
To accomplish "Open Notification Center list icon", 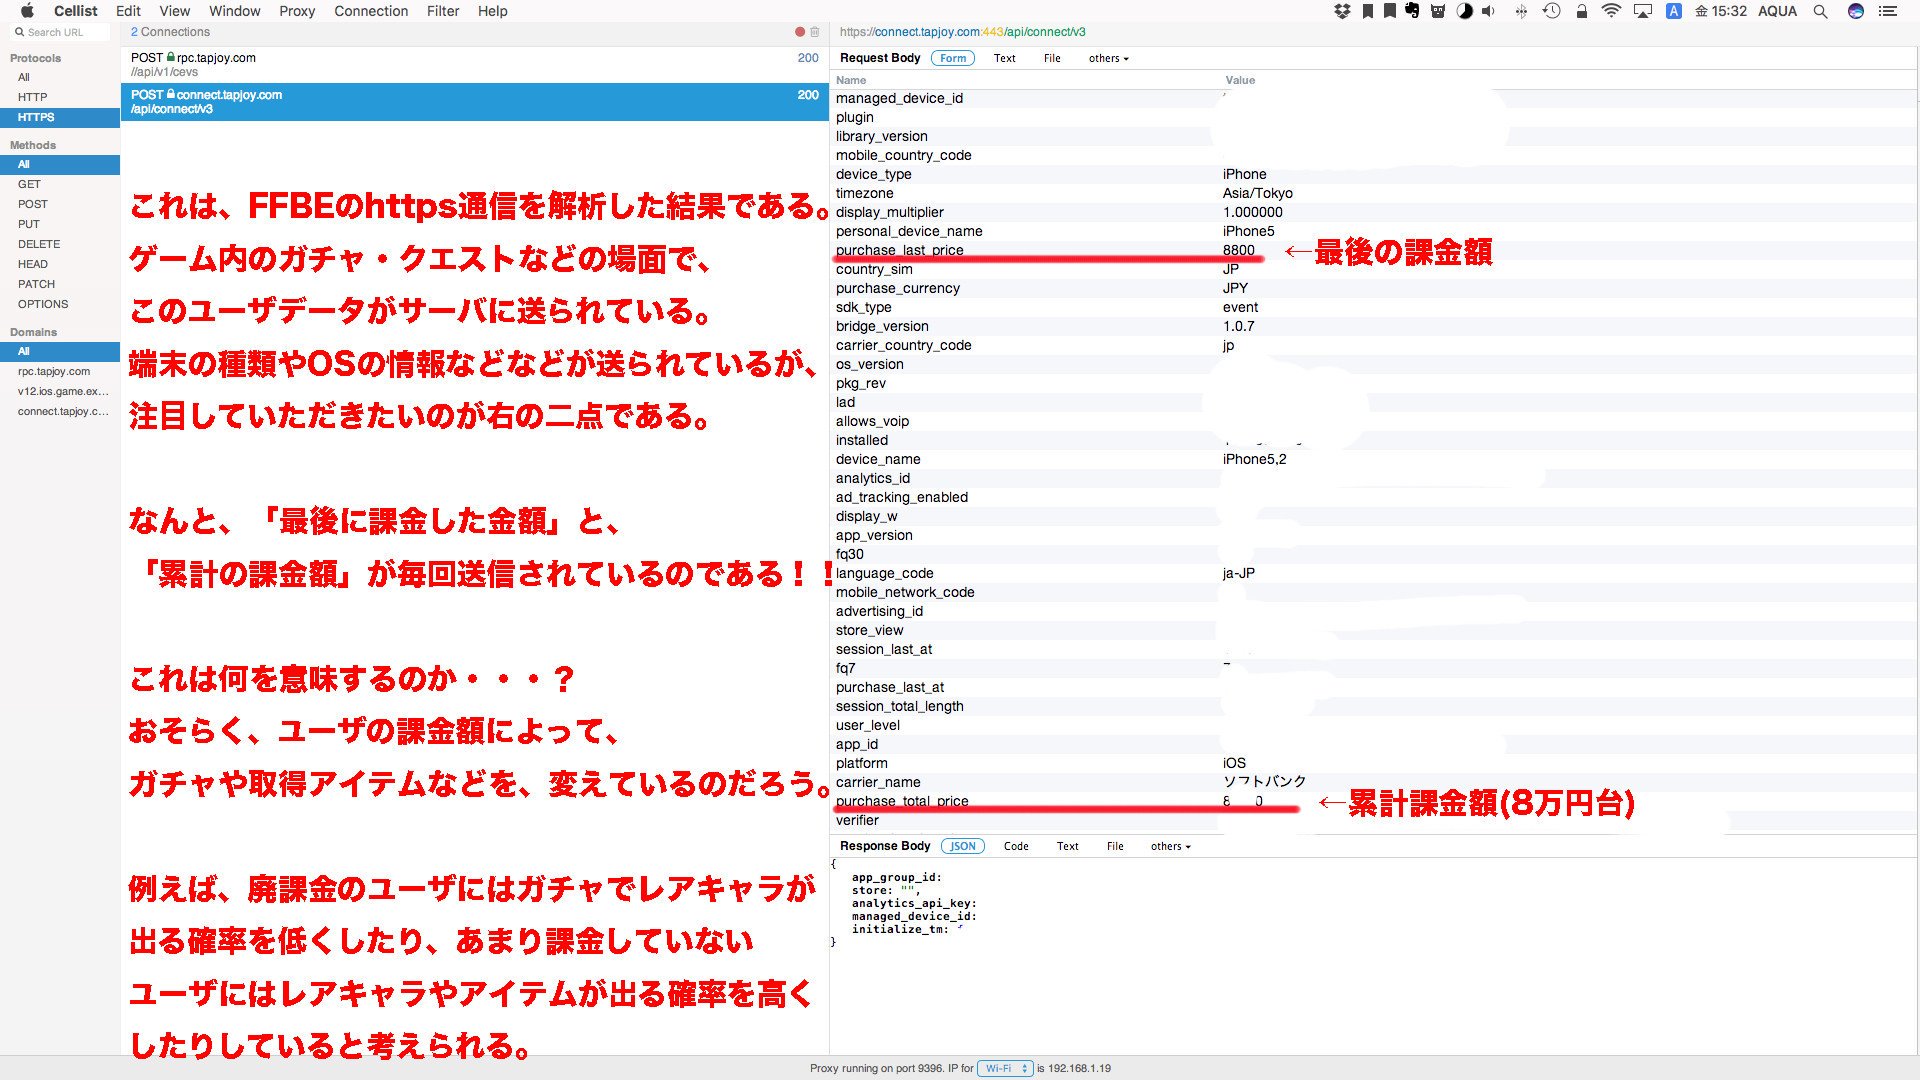I will pyautogui.click(x=1888, y=11).
